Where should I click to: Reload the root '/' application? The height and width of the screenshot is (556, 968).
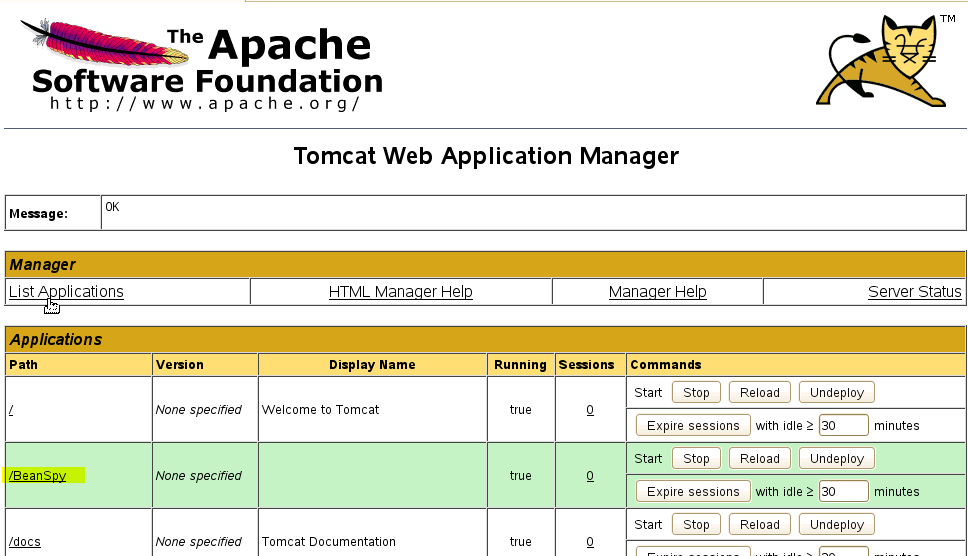759,392
